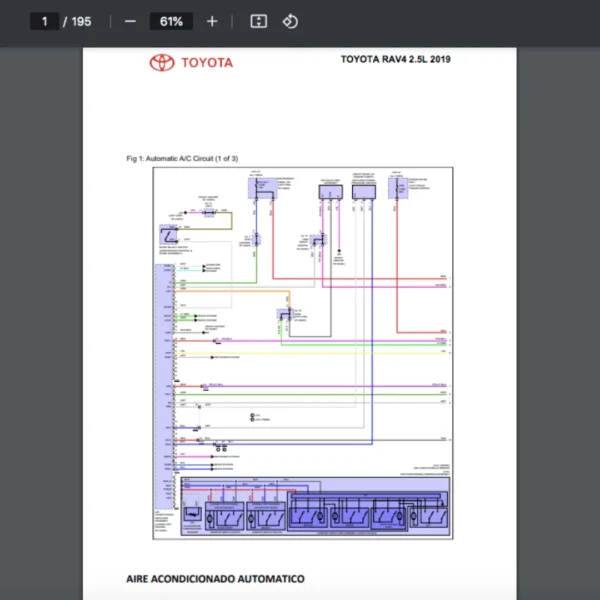Viewport: 600px width, 600px height.
Task: Select the AIRE ACONDICIONADO AUTOMATICO heading
Action: point(215,578)
